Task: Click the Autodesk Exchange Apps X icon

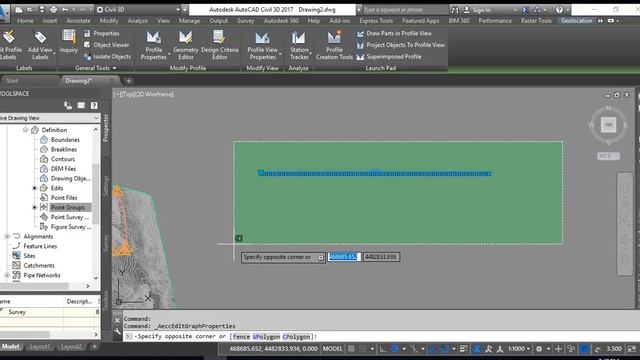Action: (x=525, y=9)
